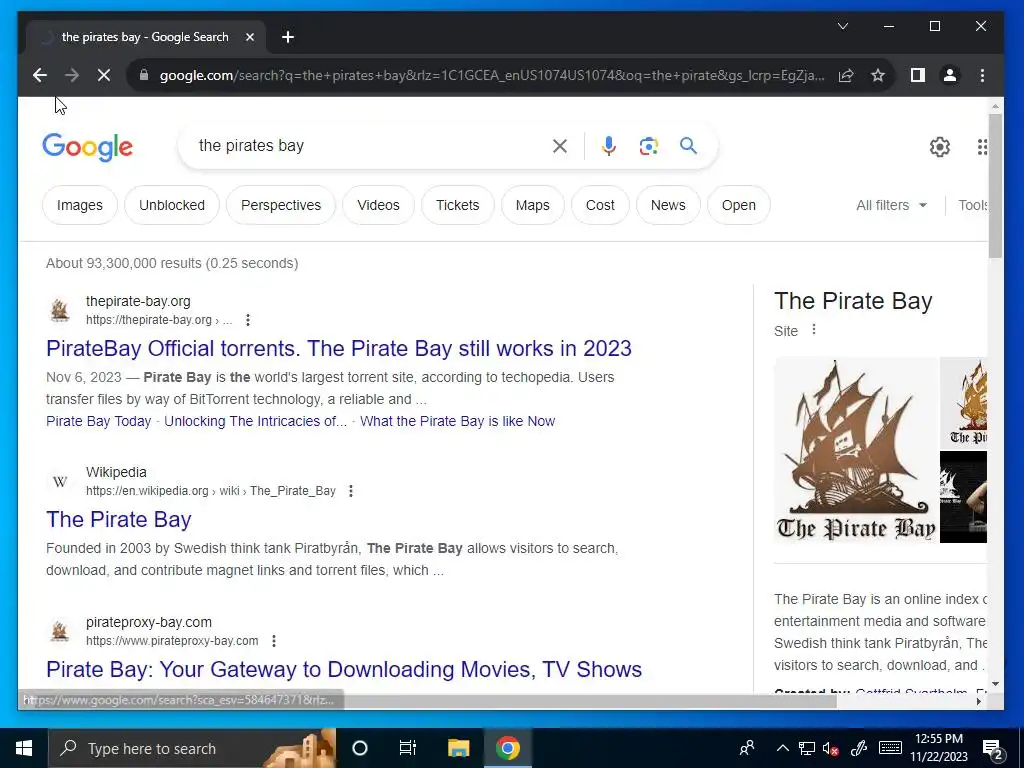Stop page loading with the X button

click(x=104, y=75)
